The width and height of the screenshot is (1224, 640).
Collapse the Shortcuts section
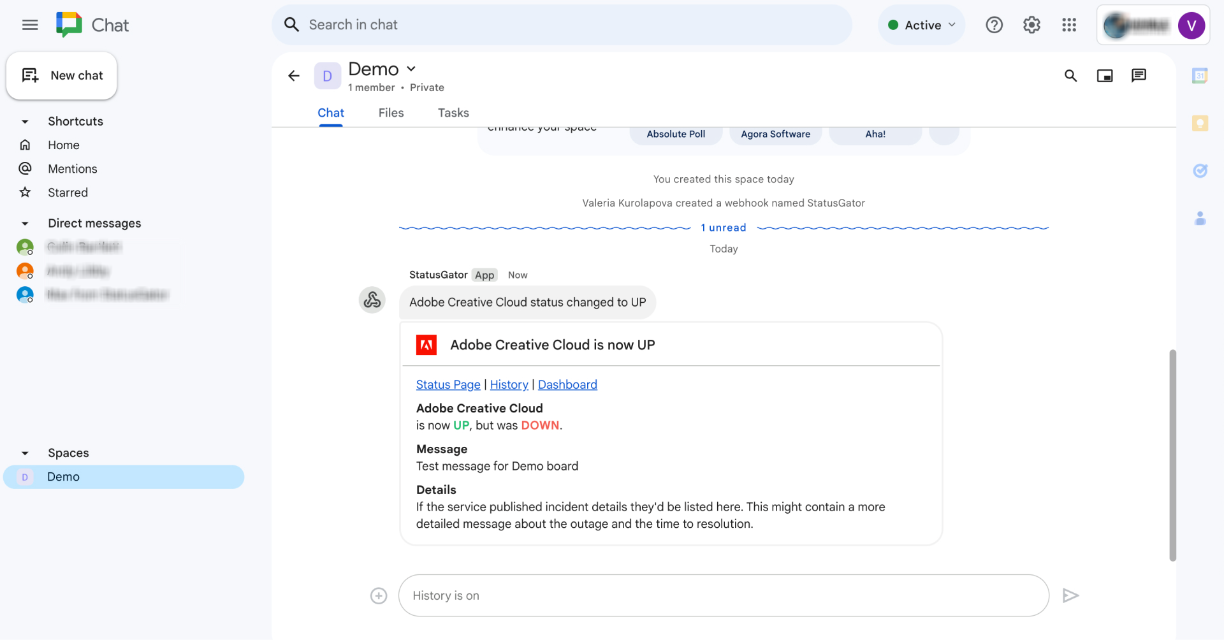pyautogui.click(x=25, y=121)
